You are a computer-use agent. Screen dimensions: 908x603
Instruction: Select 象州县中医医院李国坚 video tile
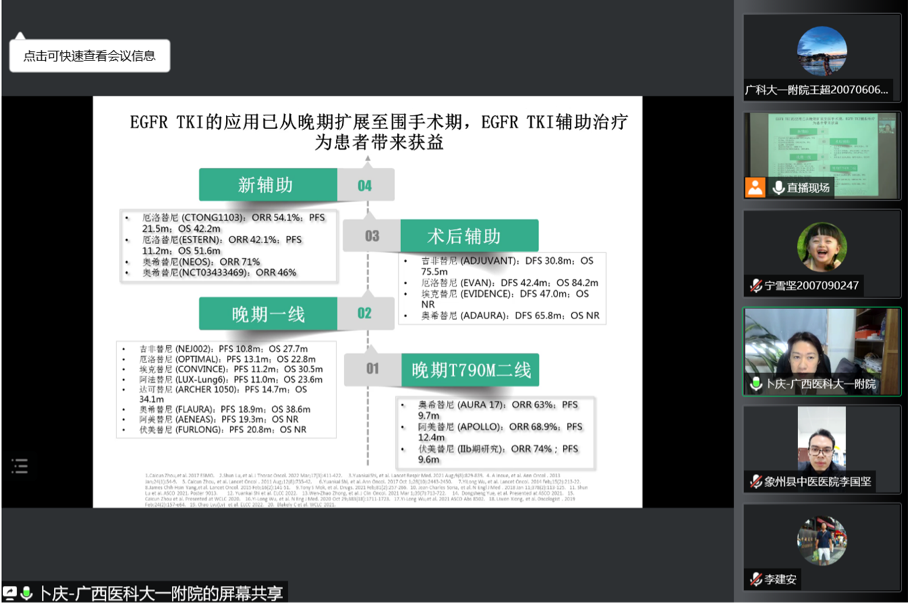pyautogui.click(x=821, y=440)
